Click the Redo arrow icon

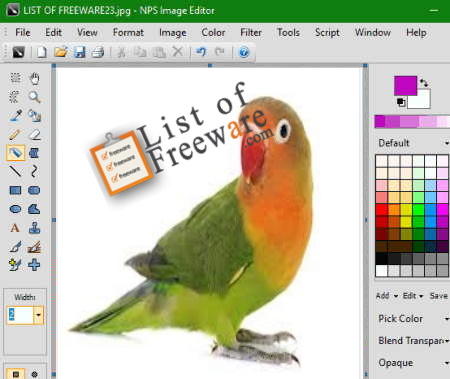point(220,52)
